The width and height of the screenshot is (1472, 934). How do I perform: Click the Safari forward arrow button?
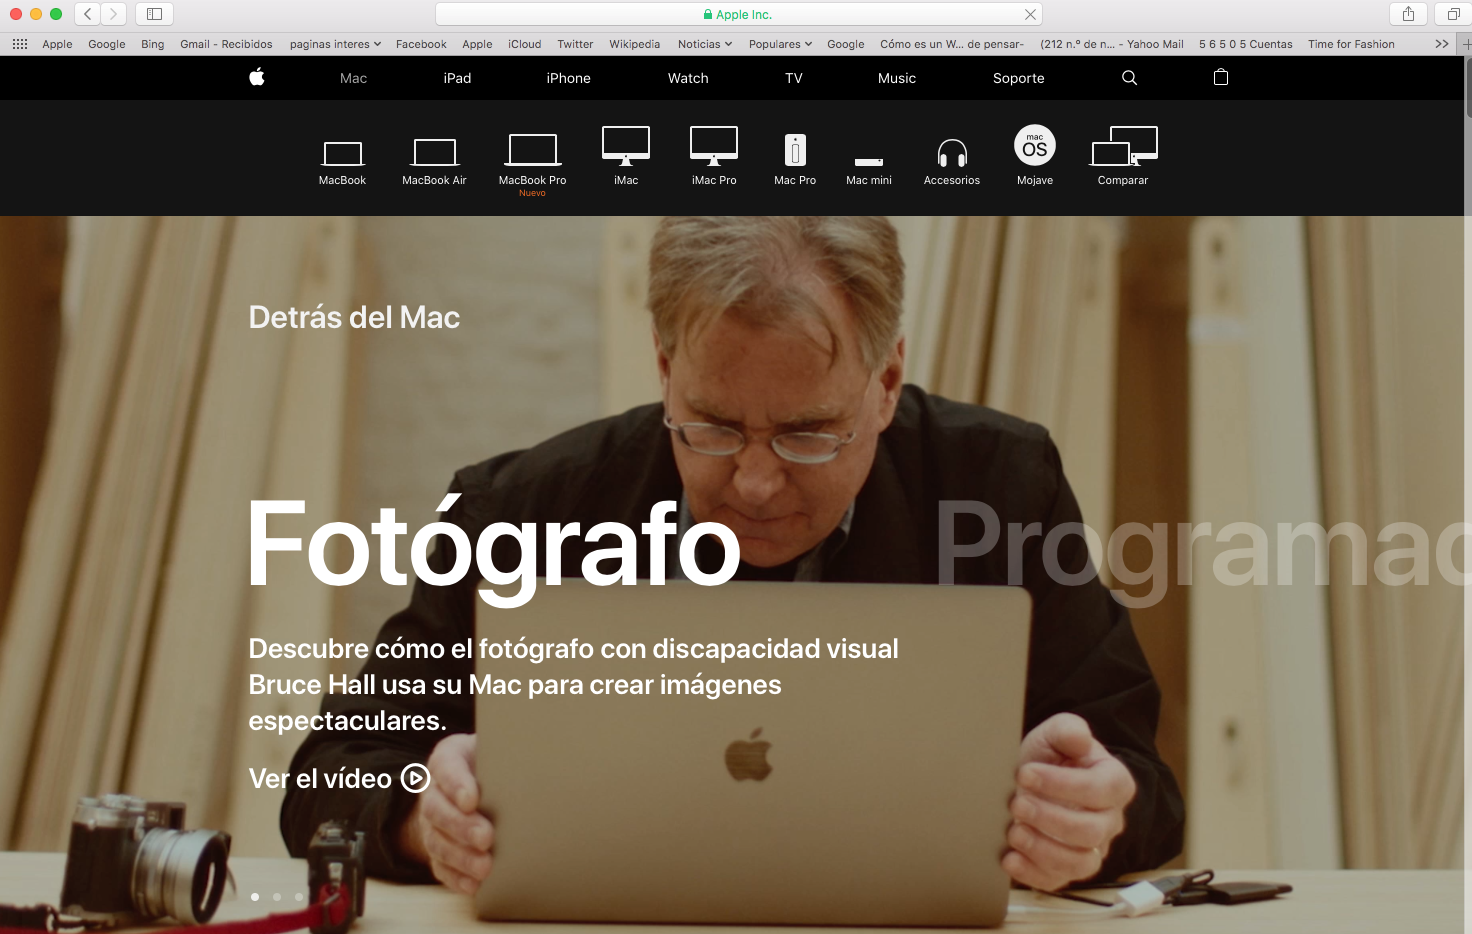[x=113, y=14]
